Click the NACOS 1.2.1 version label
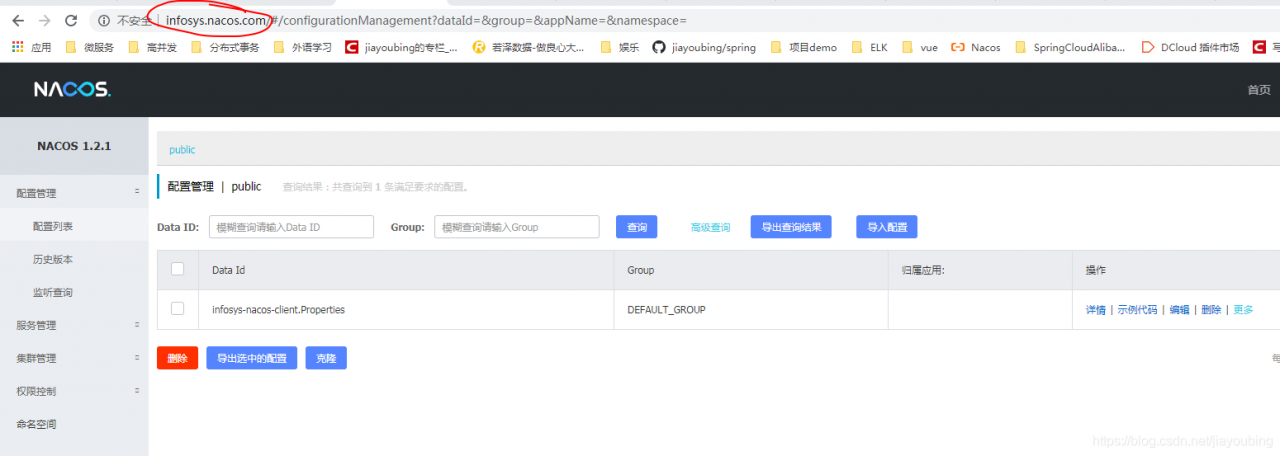Screen dimensions: 1280x456 [x=74, y=146]
